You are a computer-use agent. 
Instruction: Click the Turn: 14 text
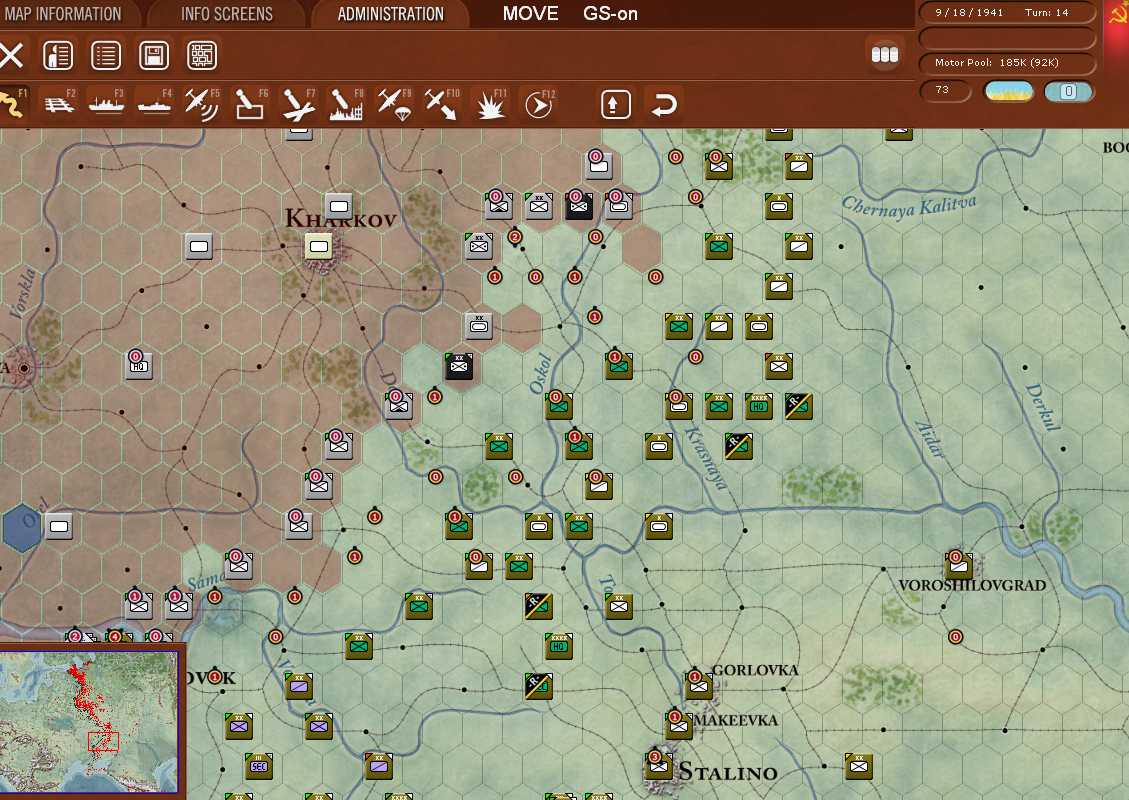1047,12
